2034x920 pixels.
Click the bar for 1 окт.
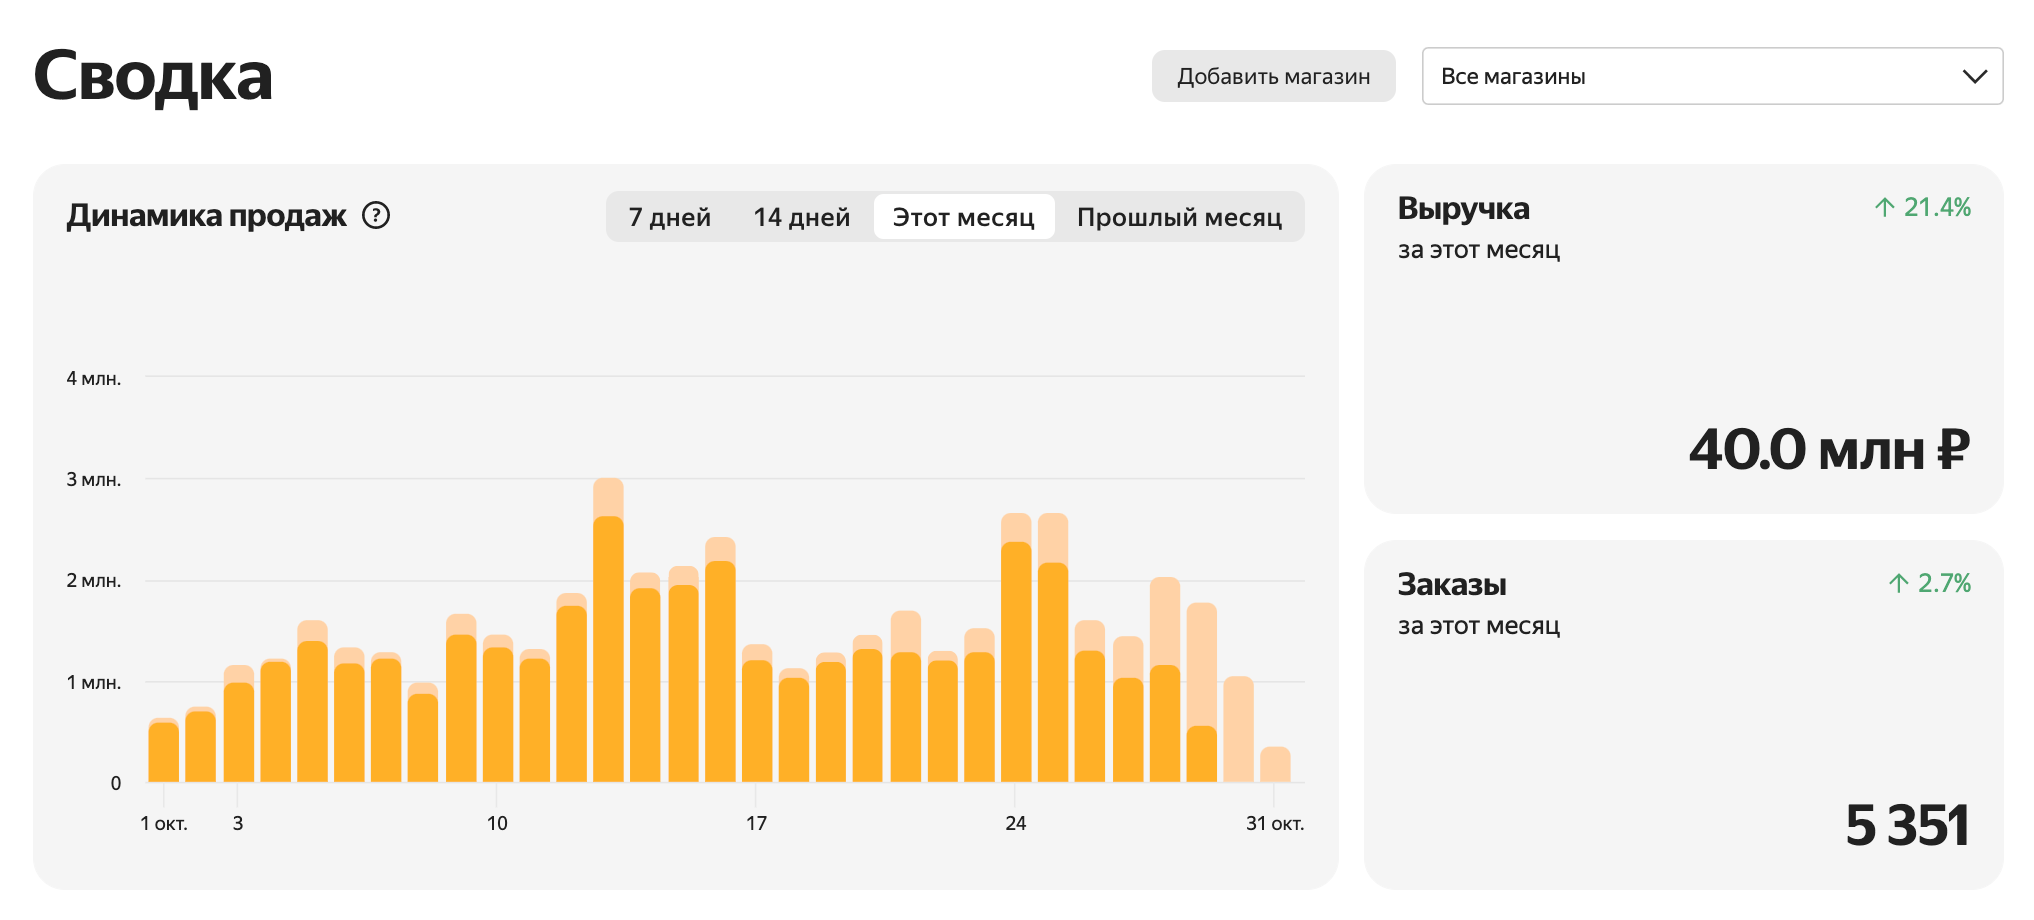164,750
